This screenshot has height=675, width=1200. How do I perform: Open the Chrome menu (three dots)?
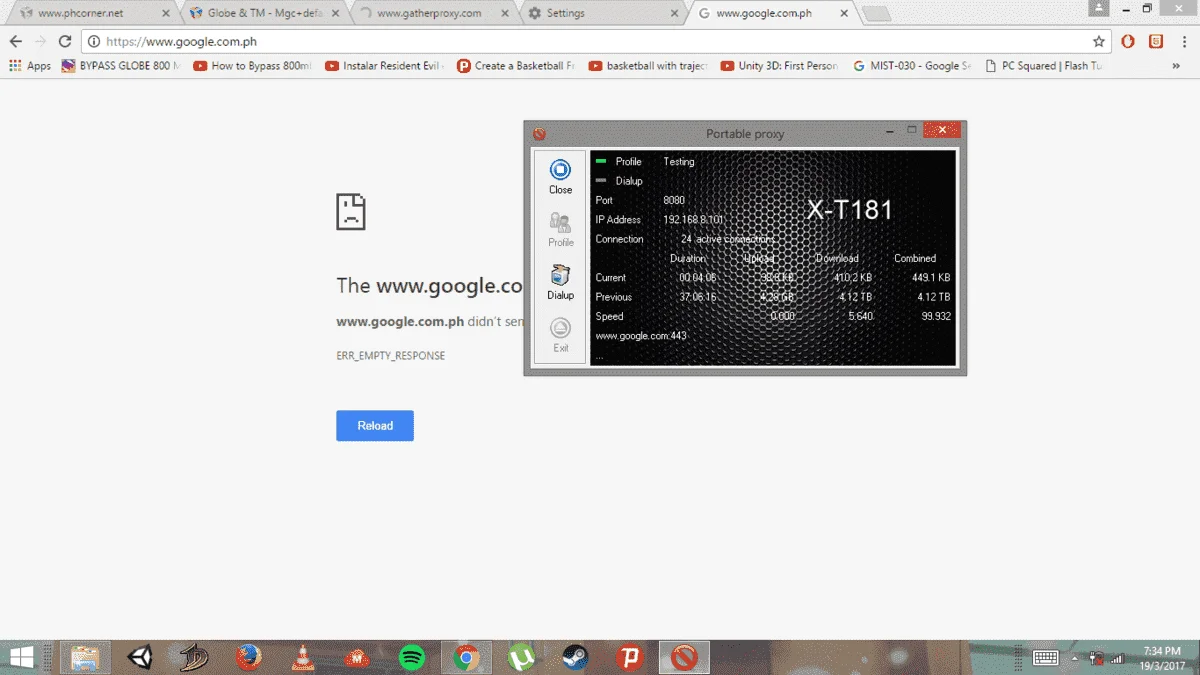[1183, 42]
